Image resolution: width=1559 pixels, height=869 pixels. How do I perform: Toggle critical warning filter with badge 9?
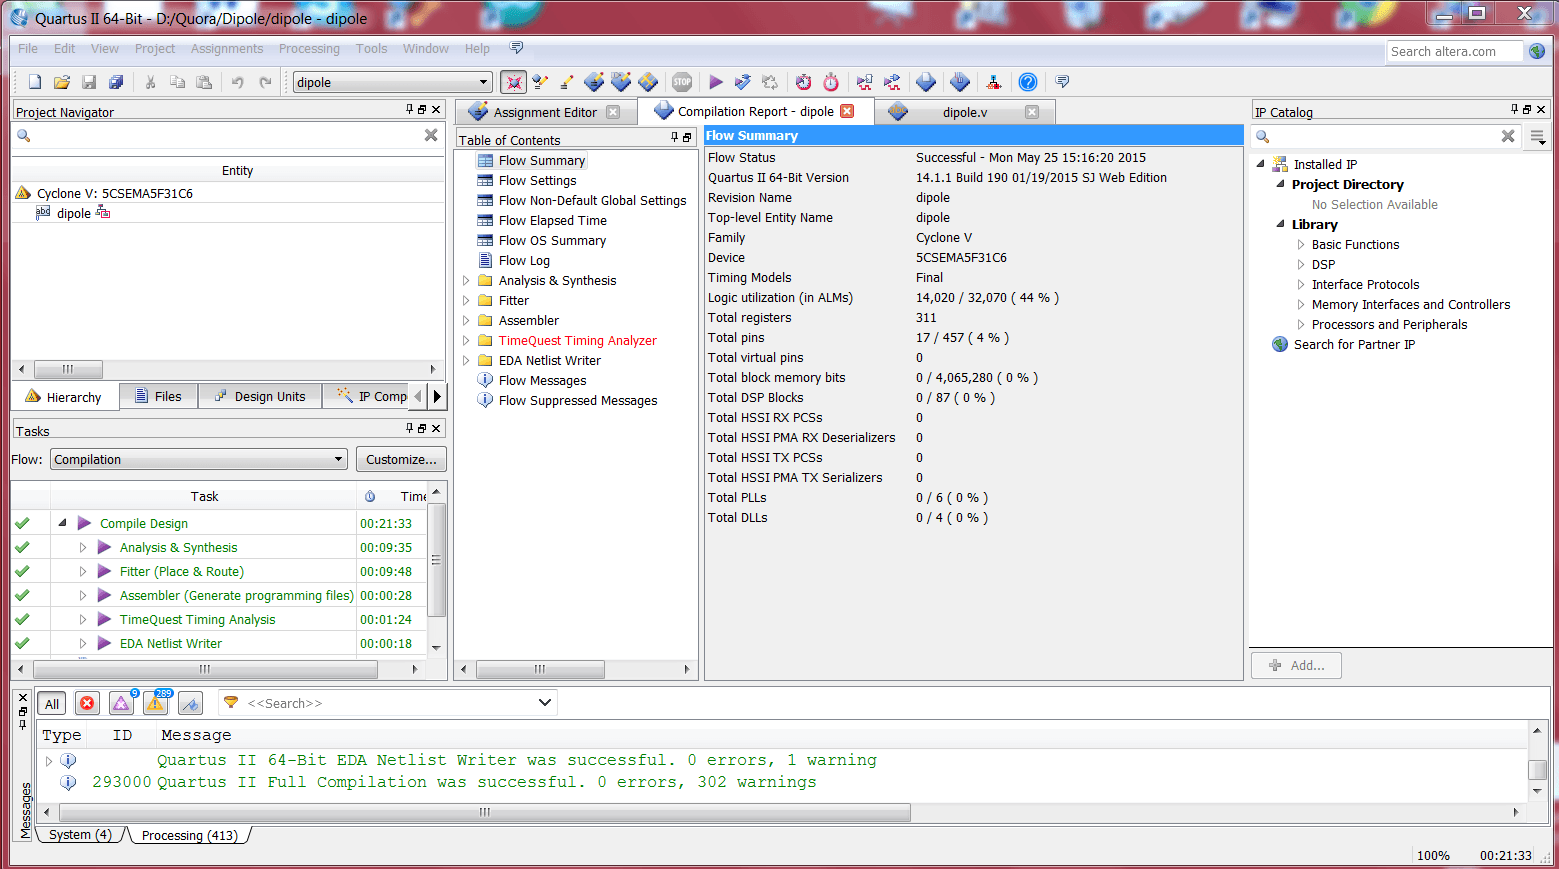122,703
